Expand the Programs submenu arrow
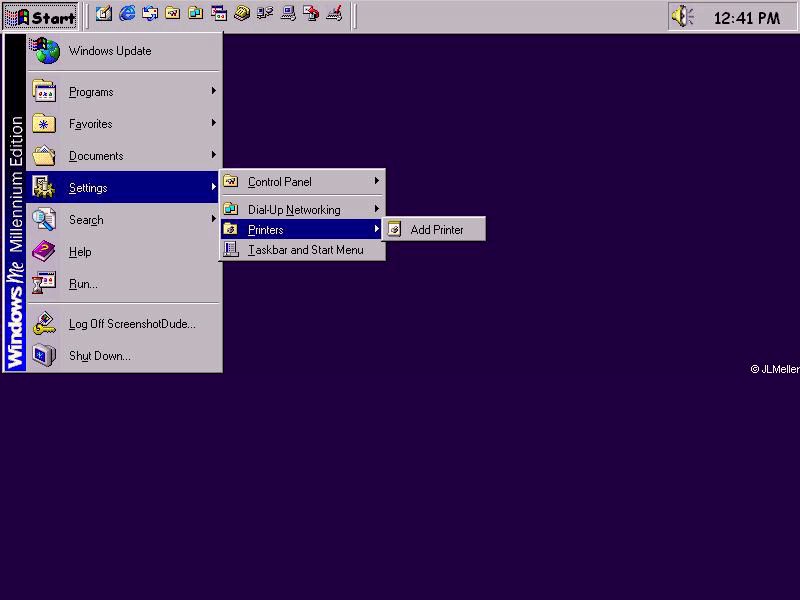This screenshot has height=600, width=800. 213,91
